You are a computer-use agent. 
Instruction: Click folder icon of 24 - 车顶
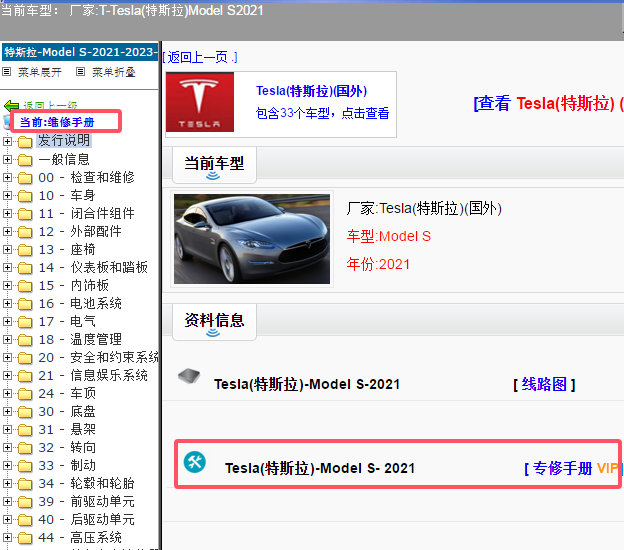tap(25, 394)
